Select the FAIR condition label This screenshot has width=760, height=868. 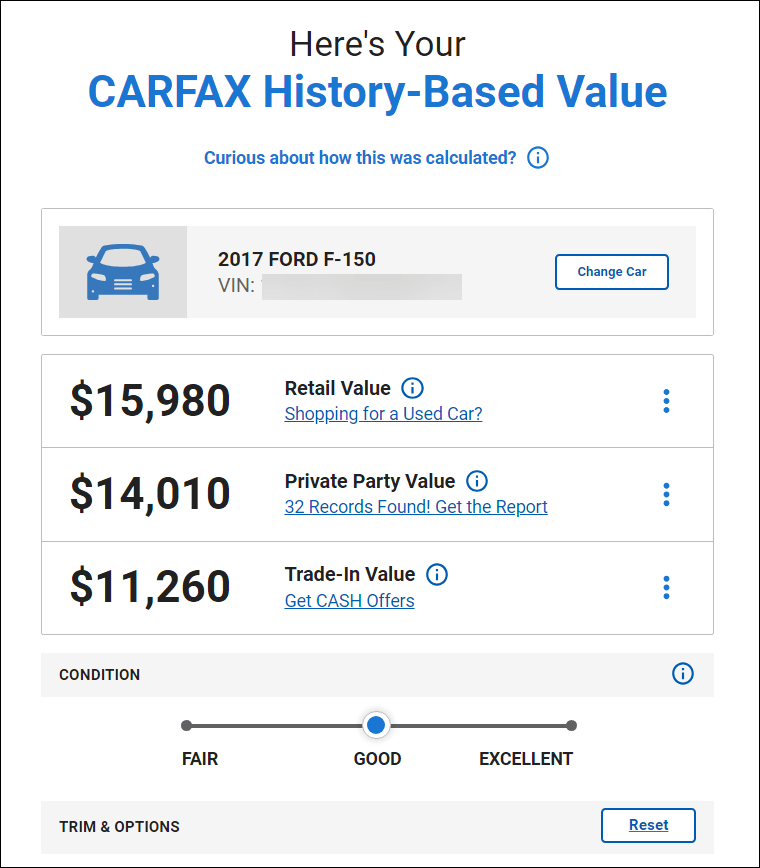[x=200, y=758]
